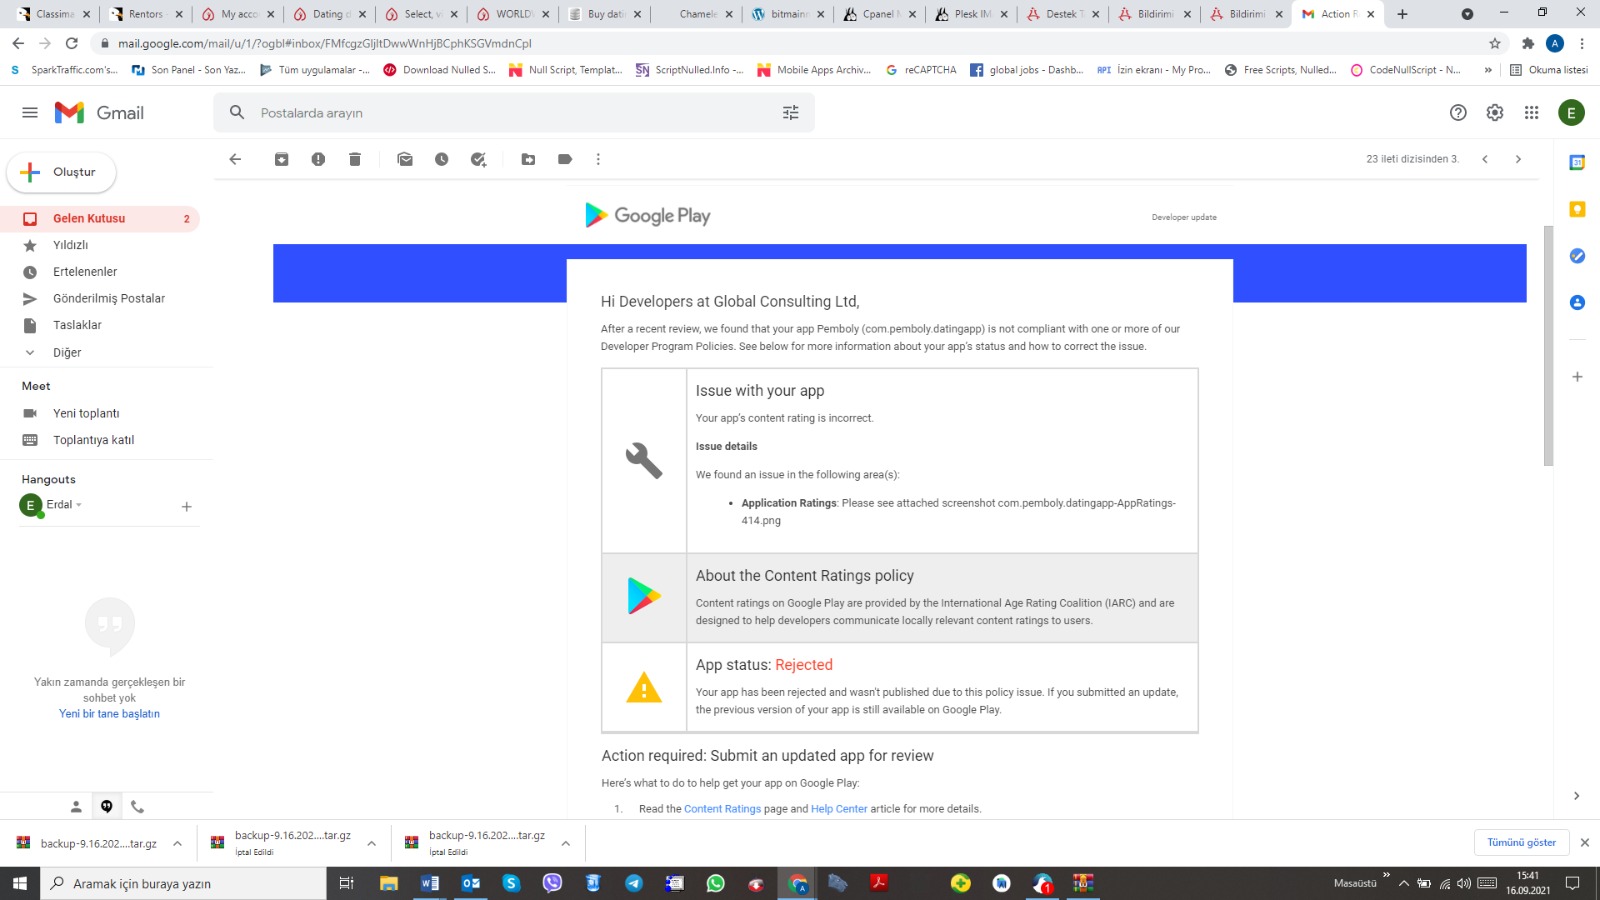Open WhatsApp from the taskbar
This screenshot has height=900, width=1600.
[715, 883]
